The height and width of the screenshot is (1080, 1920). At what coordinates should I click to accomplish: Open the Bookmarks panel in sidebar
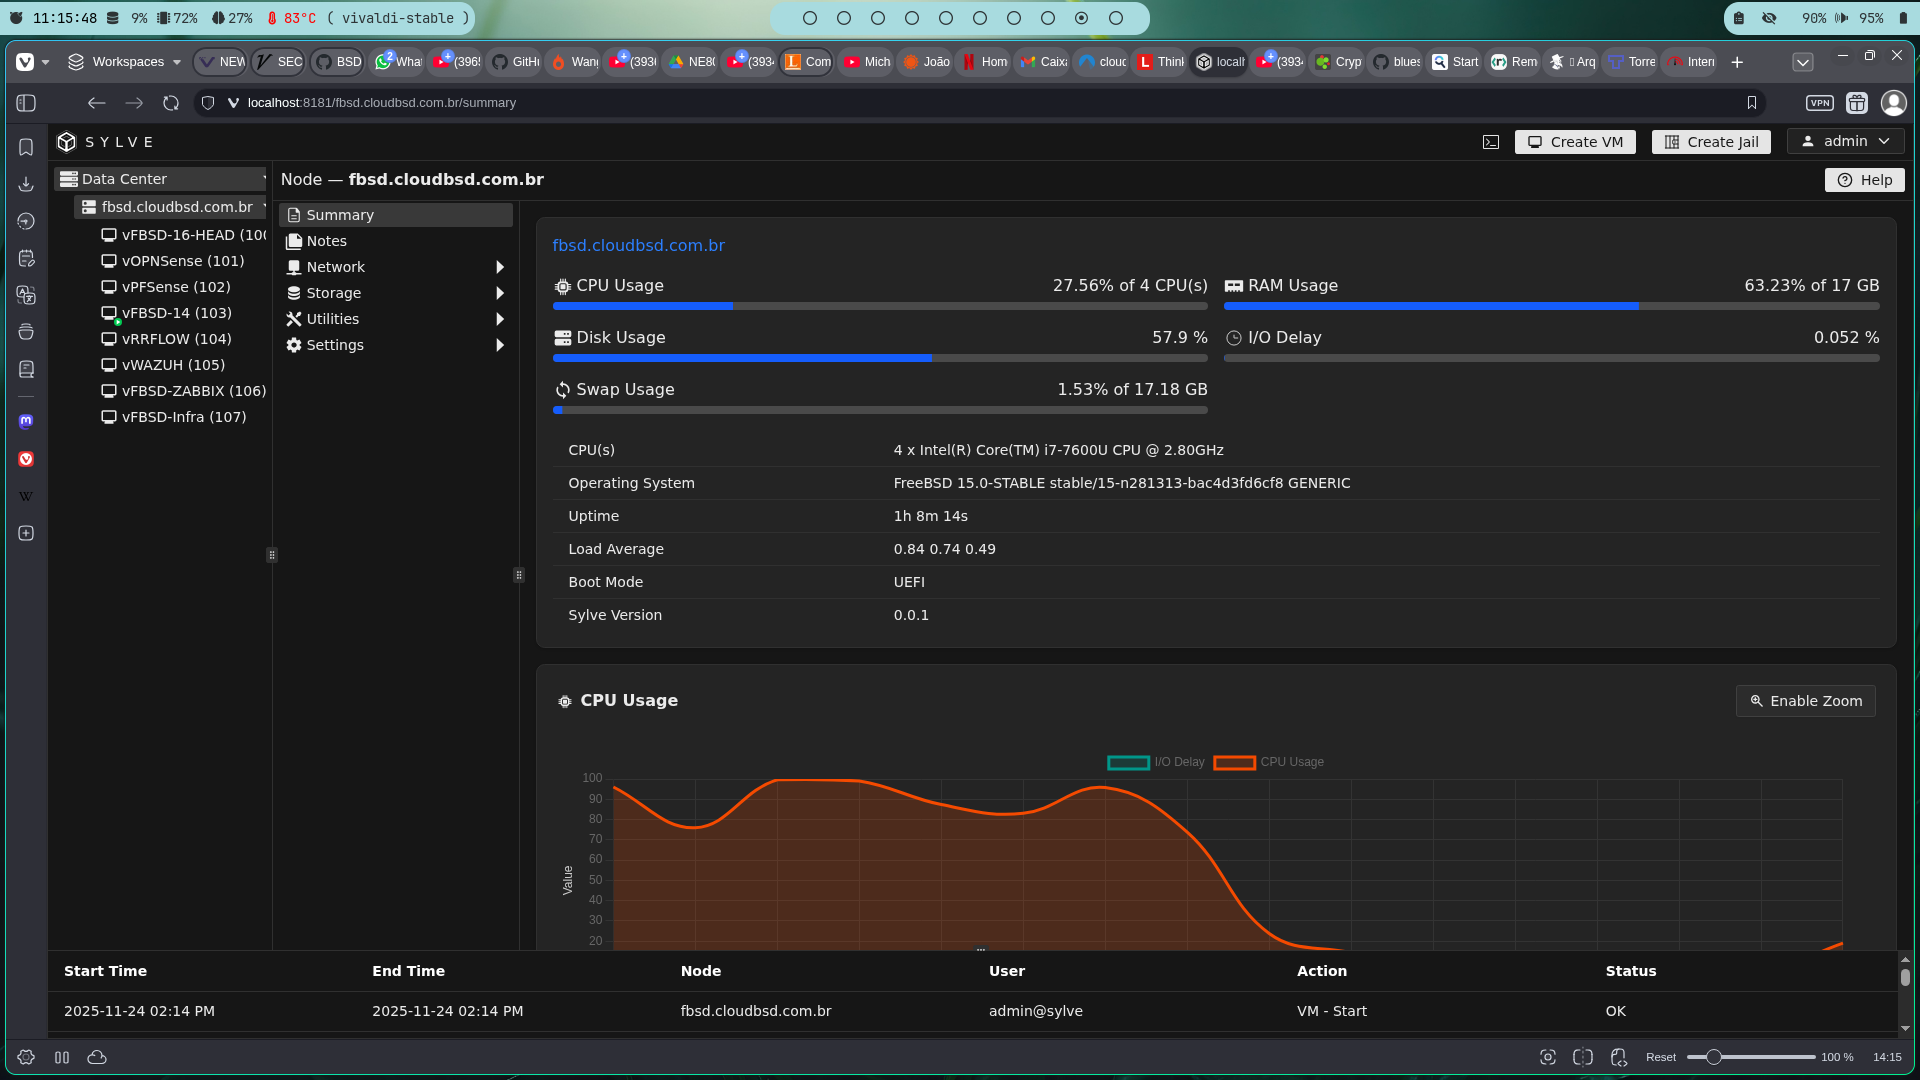coord(26,147)
